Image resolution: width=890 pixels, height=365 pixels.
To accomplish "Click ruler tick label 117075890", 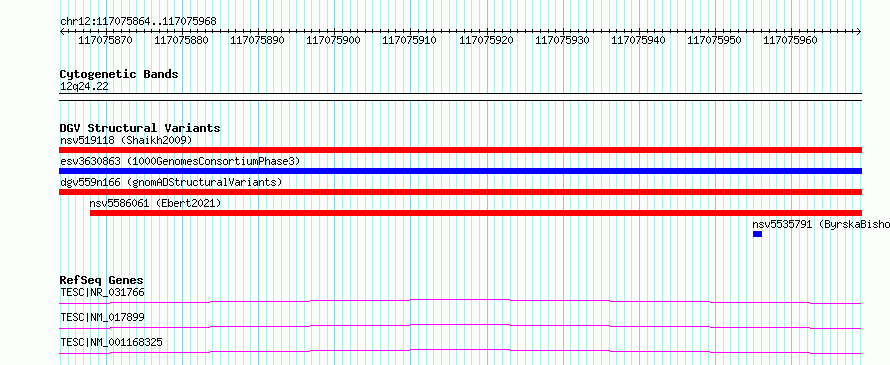I will click(x=257, y=40).
